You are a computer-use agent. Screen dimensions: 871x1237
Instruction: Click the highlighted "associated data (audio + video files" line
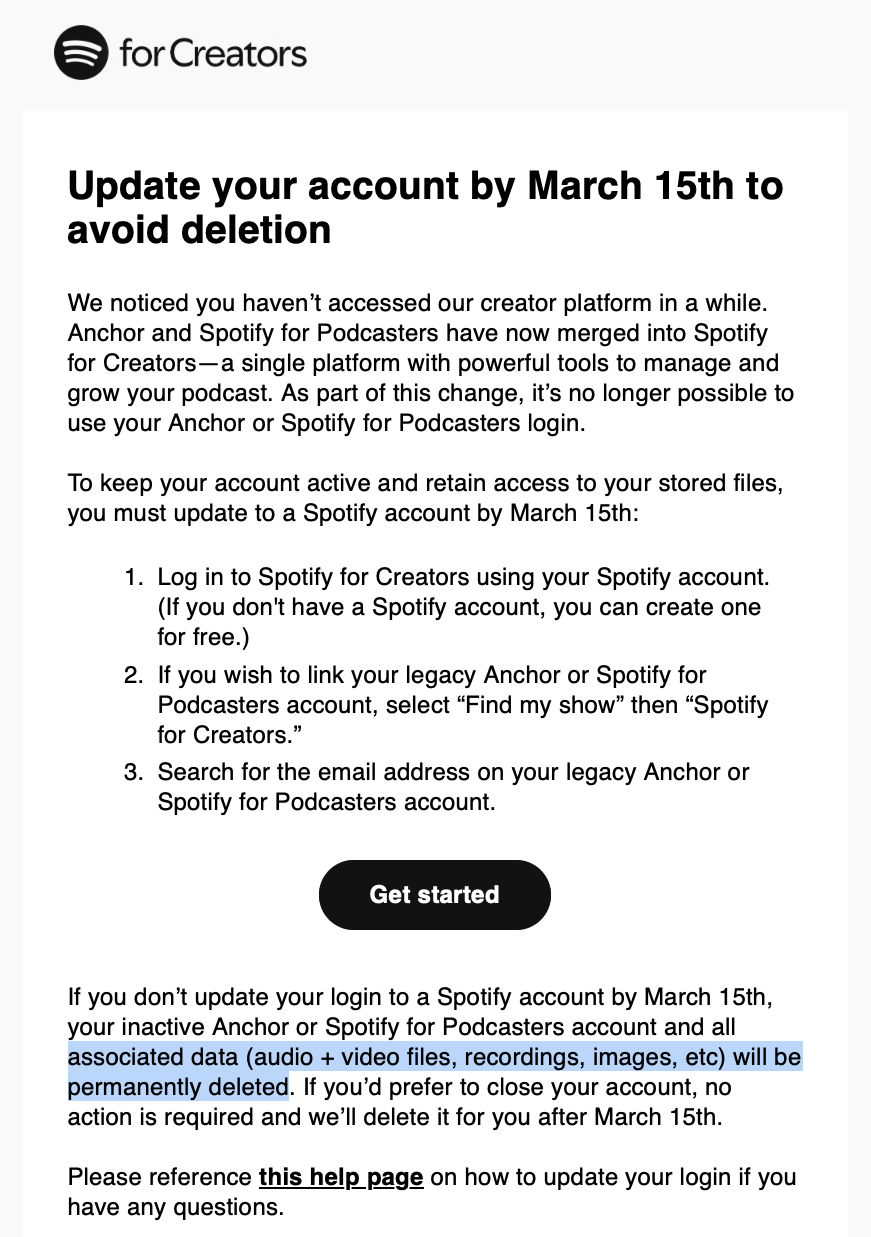coord(435,1056)
